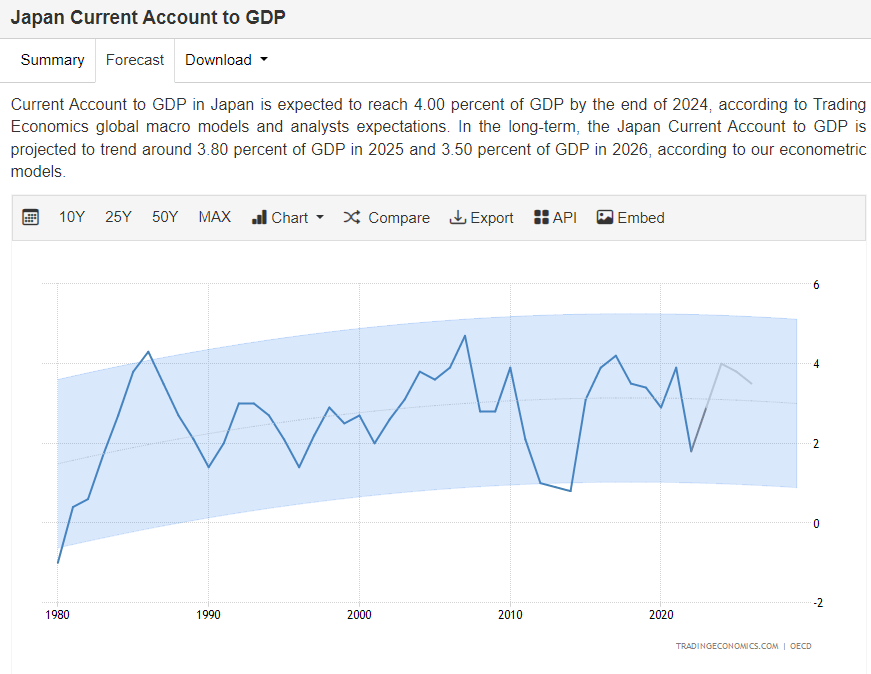Switch to the Summary tab

point(51,60)
